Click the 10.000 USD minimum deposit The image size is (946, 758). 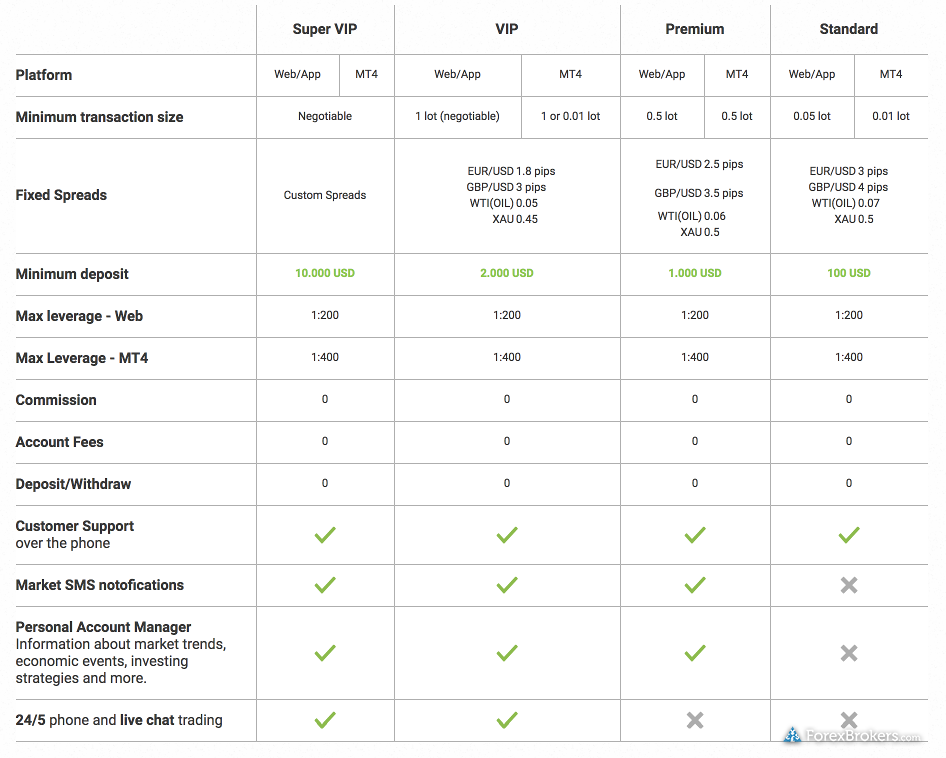pos(325,273)
